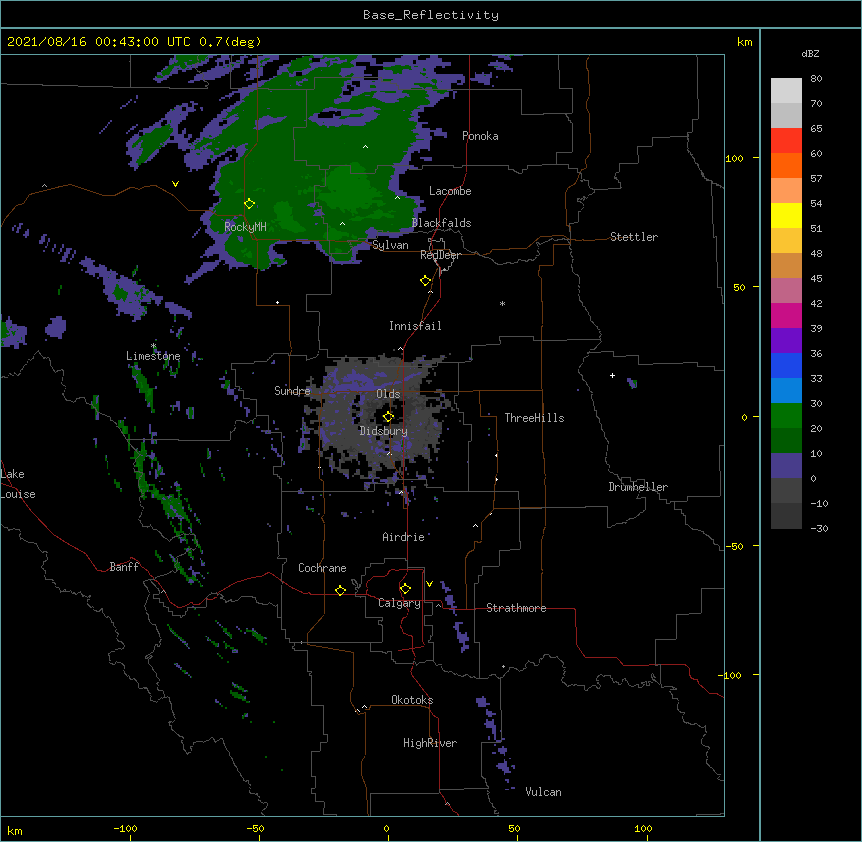Click the yellow diamond marker above RockyMH

250,203
